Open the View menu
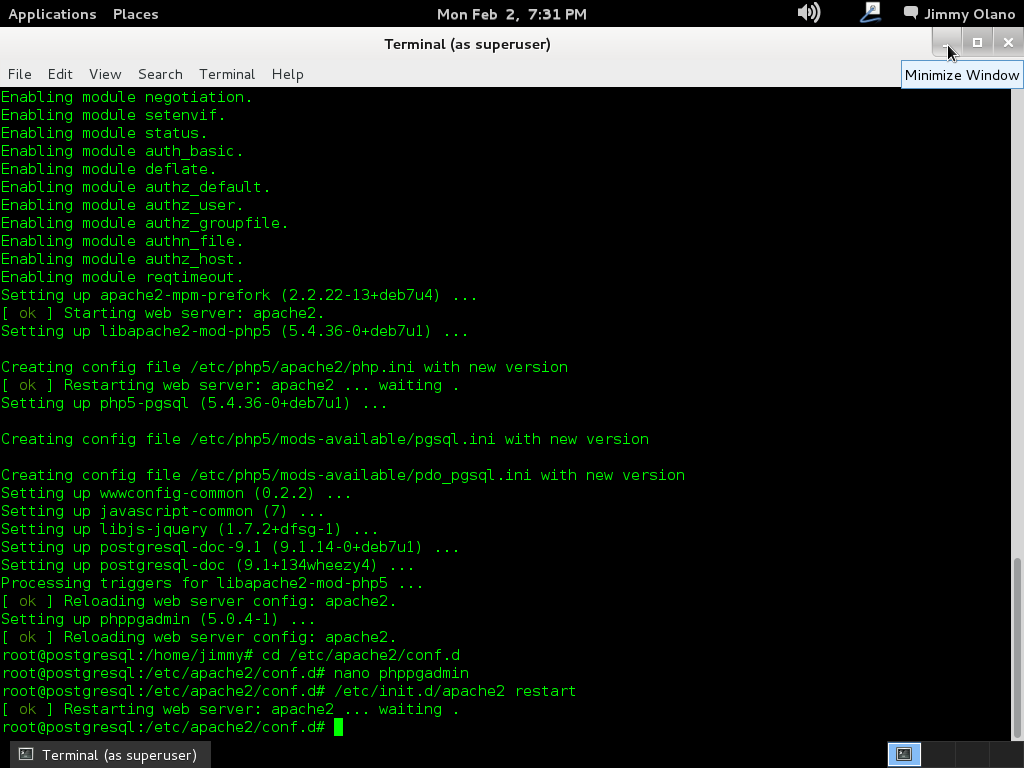Image resolution: width=1024 pixels, height=768 pixels. (x=105, y=74)
